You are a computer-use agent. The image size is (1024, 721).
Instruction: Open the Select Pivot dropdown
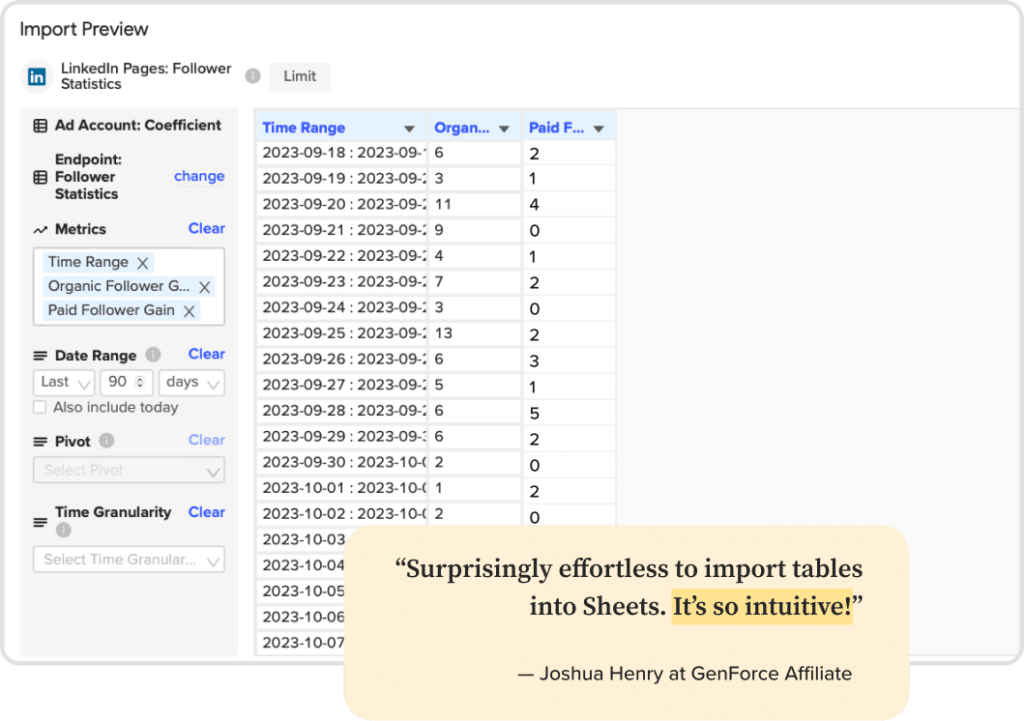point(129,470)
